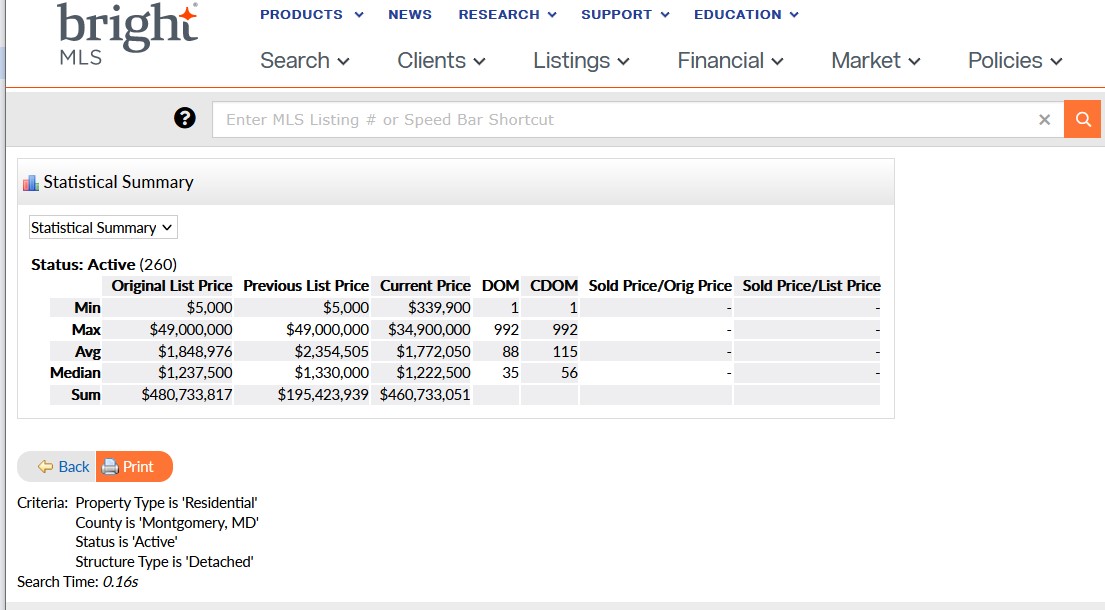Click the help question mark icon
The height and width of the screenshot is (610, 1105).
pos(184,119)
